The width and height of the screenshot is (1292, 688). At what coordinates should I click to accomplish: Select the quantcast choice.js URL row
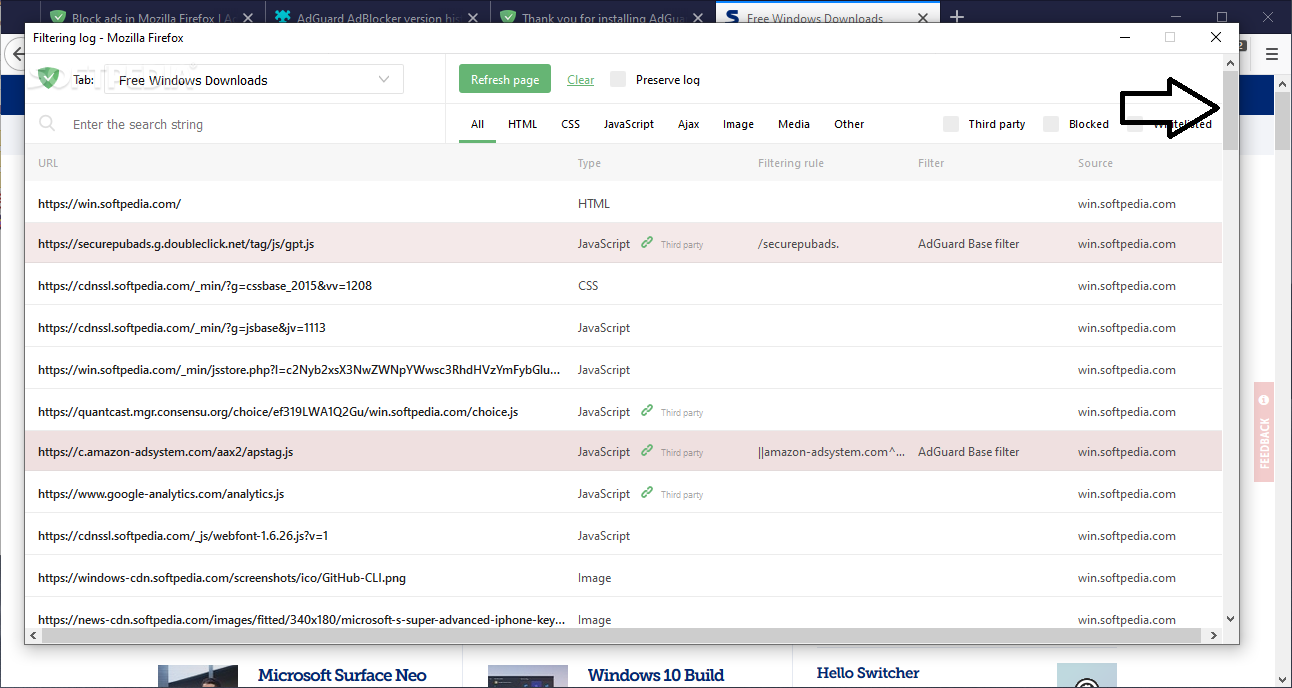pyautogui.click(x=623, y=411)
